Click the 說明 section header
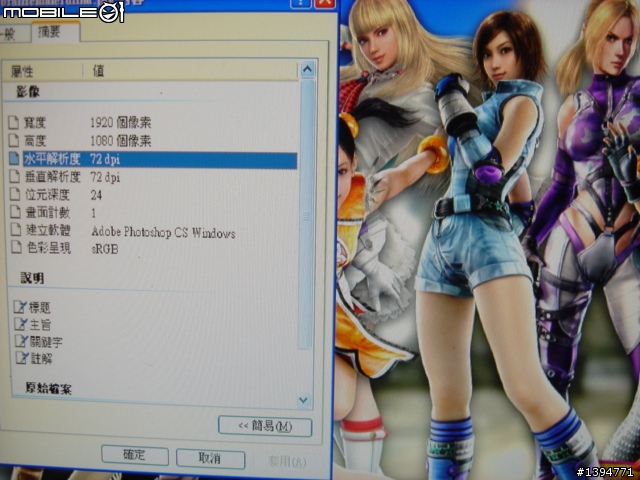The height and width of the screenshot is (480, 640). tap(32, 278)
